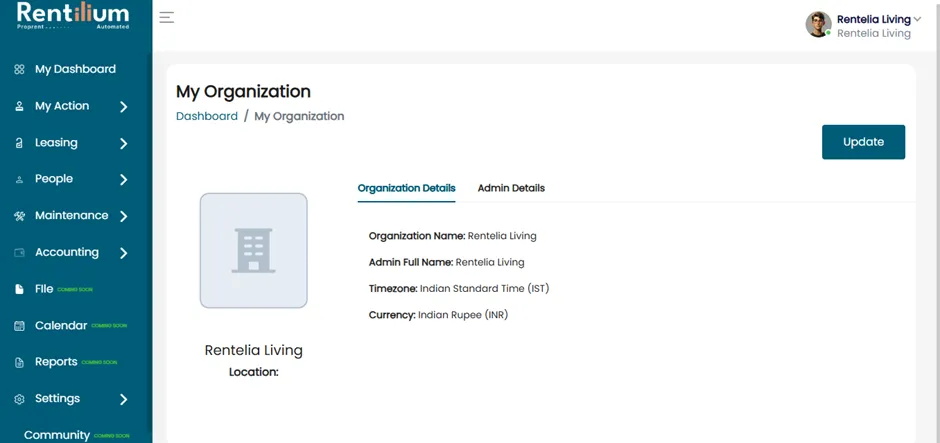Expand the Maintenance submenu chevron
The height and width of the screenshot is (443, 940).
(123, 216)
